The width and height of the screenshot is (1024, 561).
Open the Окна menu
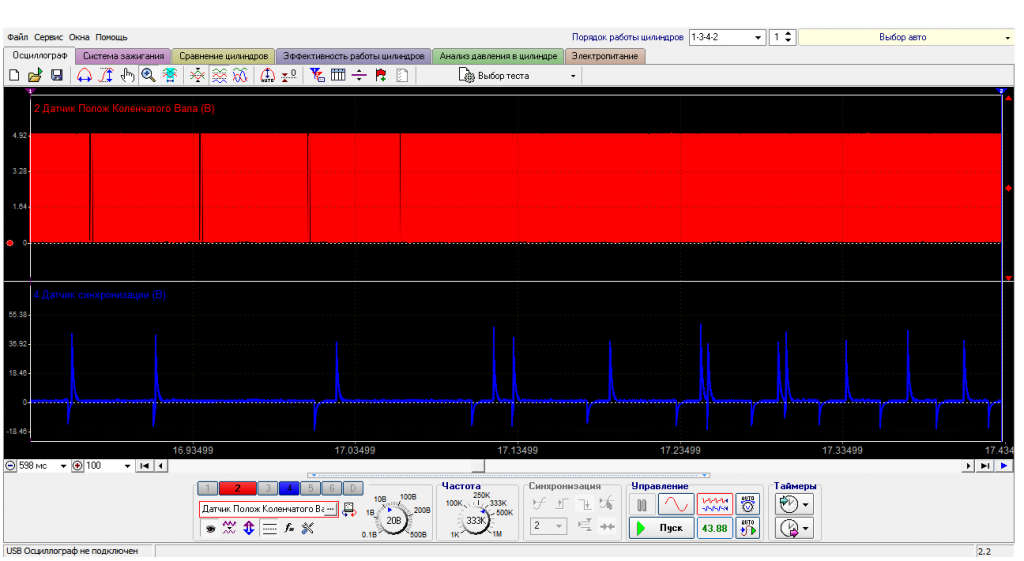[x=79, y=37]
